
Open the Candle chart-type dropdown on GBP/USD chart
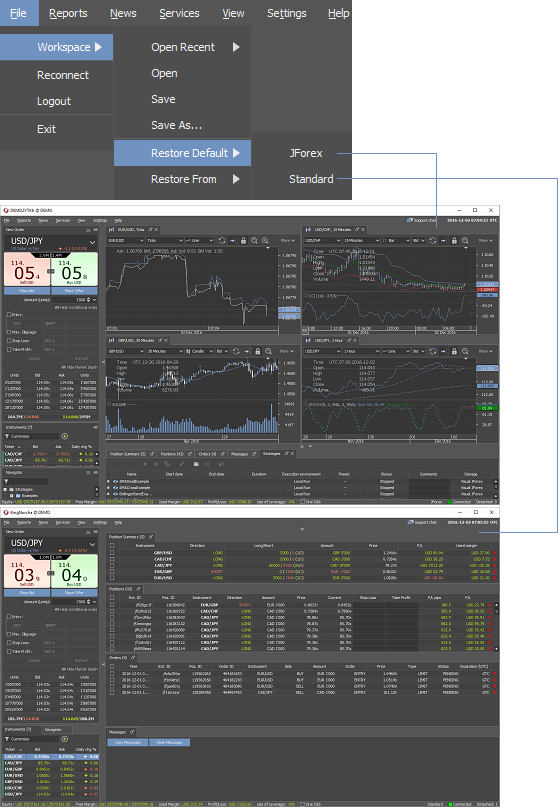pyautogui.click(x=201, y=351)
